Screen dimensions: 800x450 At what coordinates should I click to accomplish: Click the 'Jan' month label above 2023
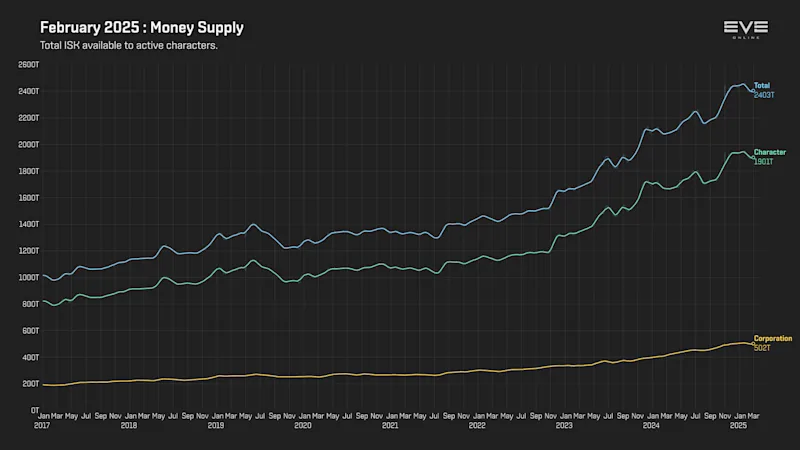coord(566,416)
